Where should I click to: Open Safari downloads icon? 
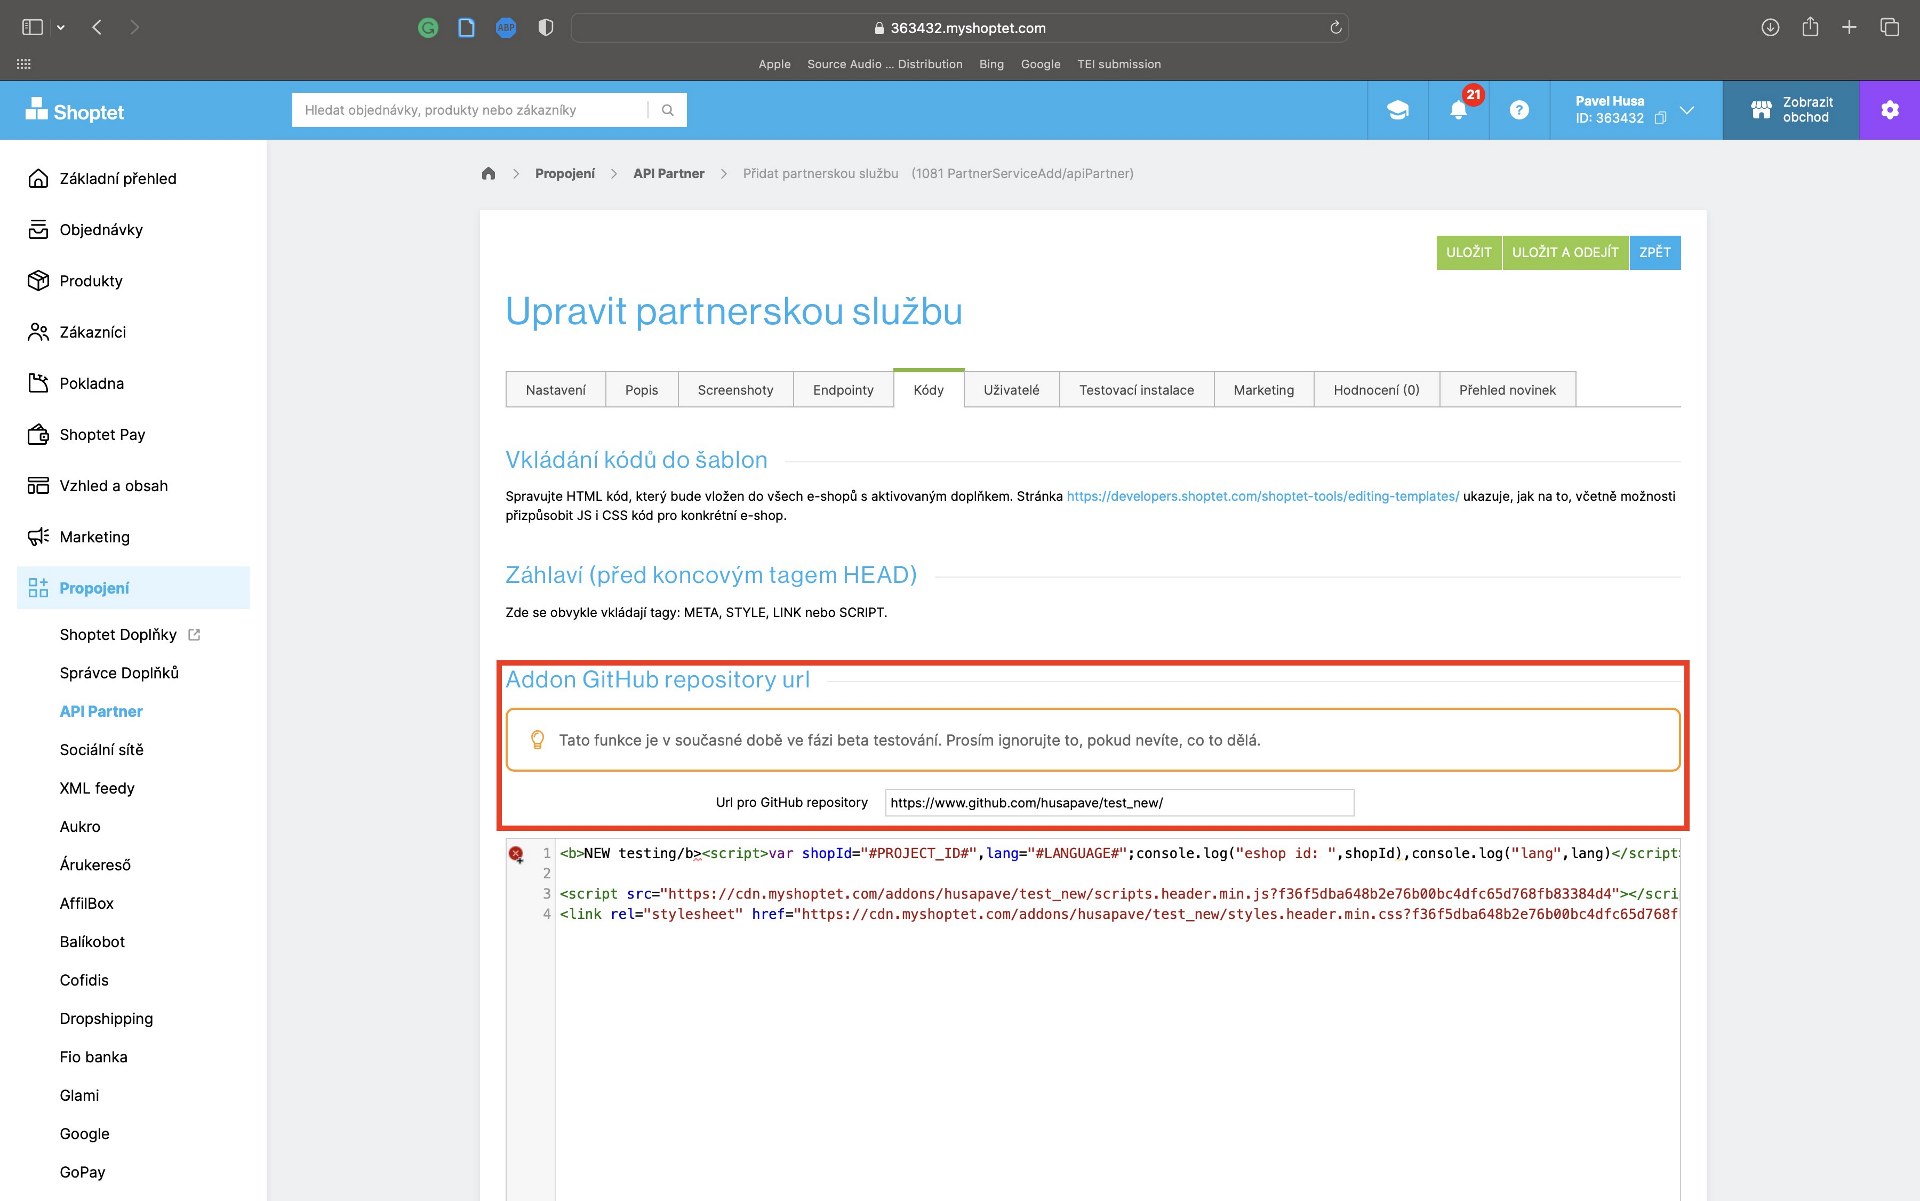click(x=1770, y=27)
